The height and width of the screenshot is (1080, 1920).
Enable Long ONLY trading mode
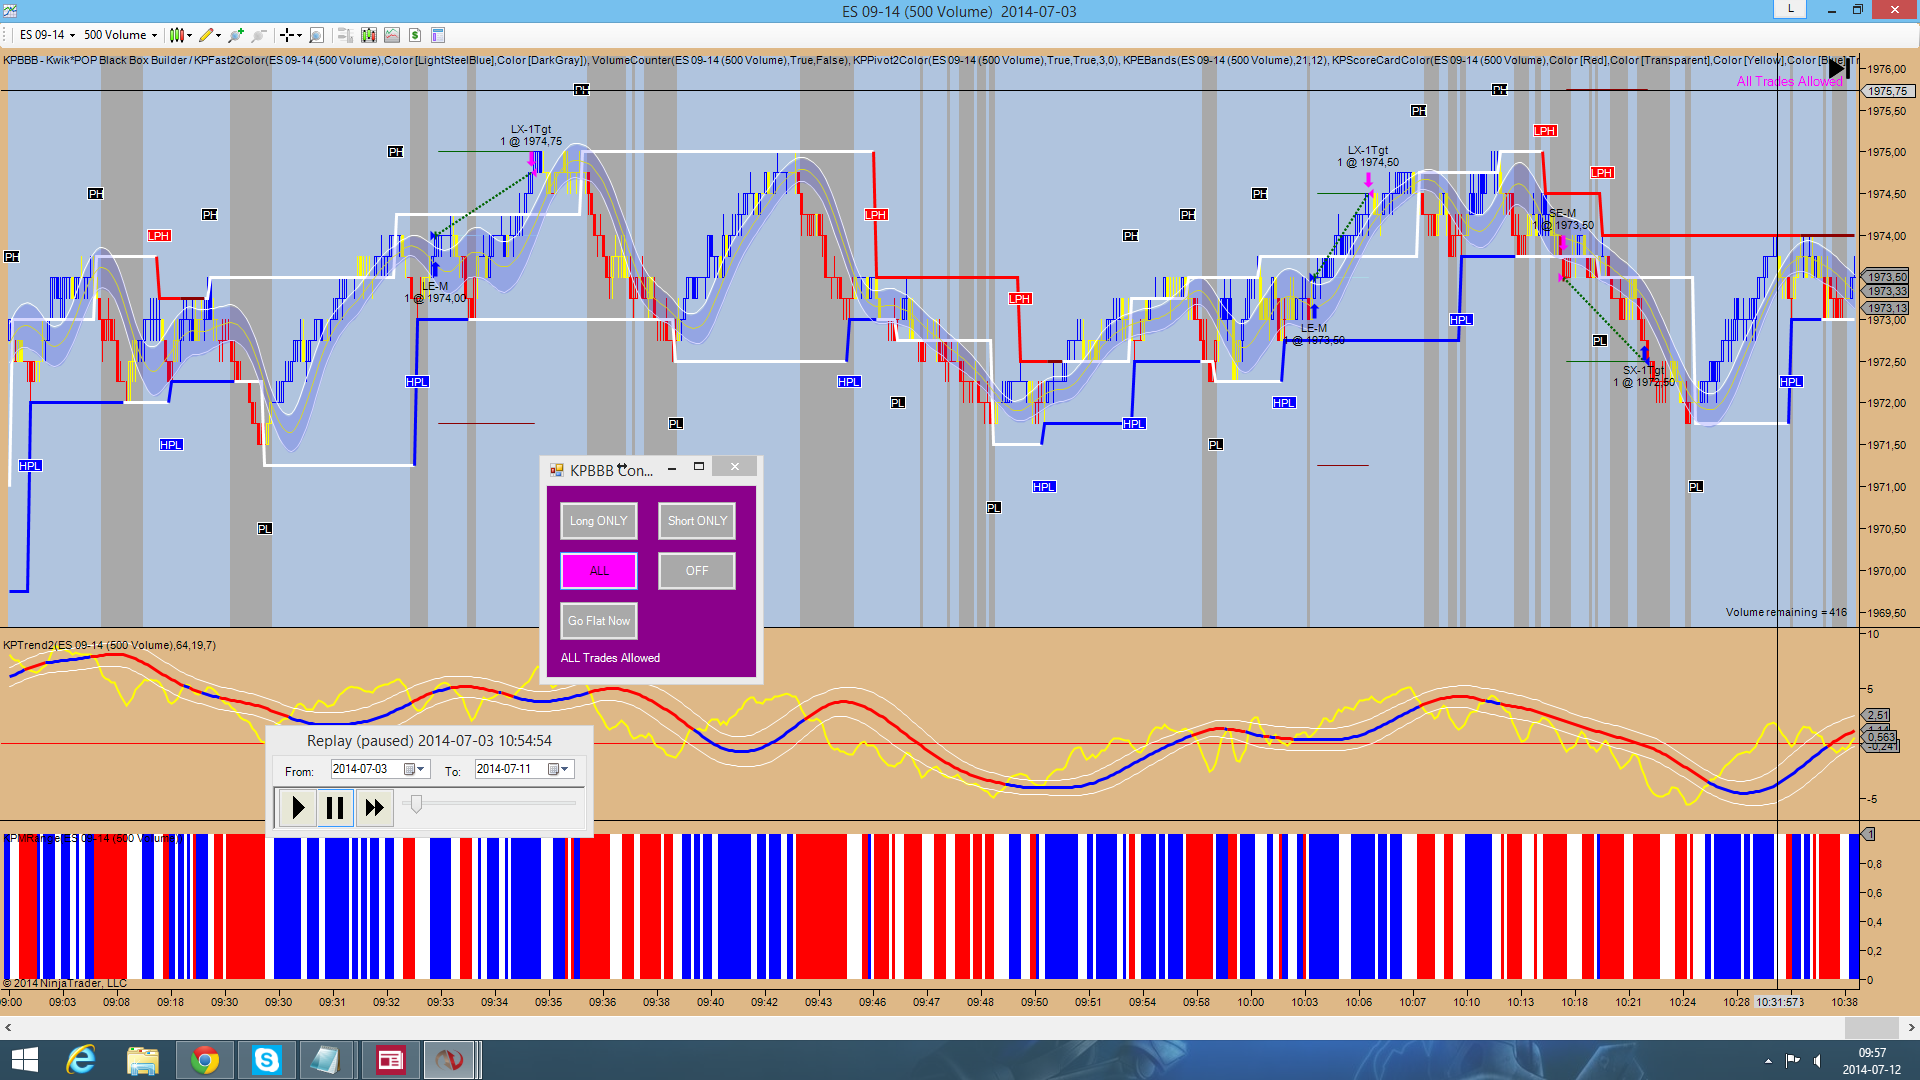(598, 521)
